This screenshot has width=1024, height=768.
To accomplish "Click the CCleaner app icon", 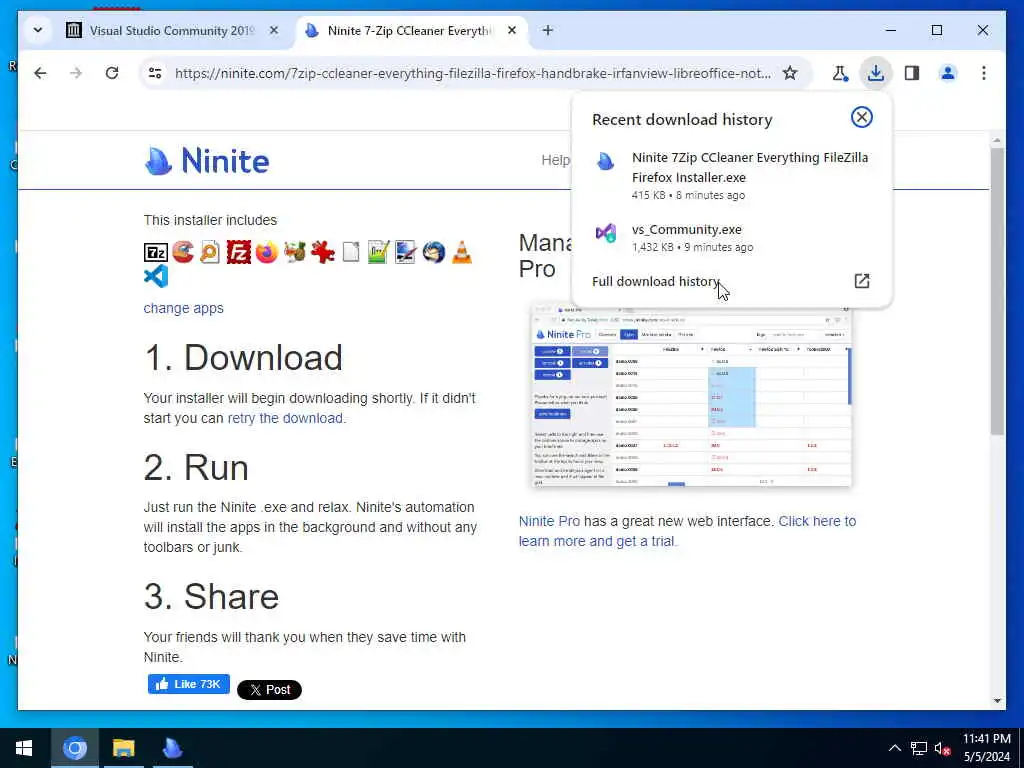I will 183,252.
